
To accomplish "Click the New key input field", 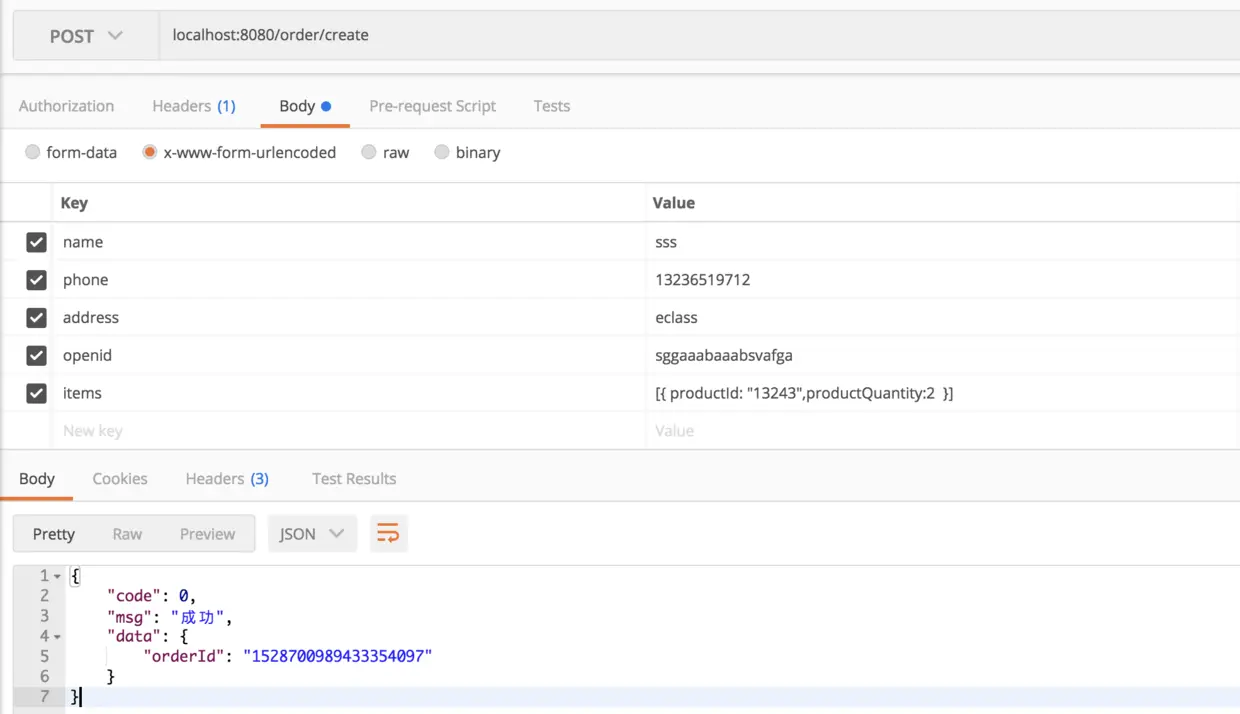I will (349, 431).
